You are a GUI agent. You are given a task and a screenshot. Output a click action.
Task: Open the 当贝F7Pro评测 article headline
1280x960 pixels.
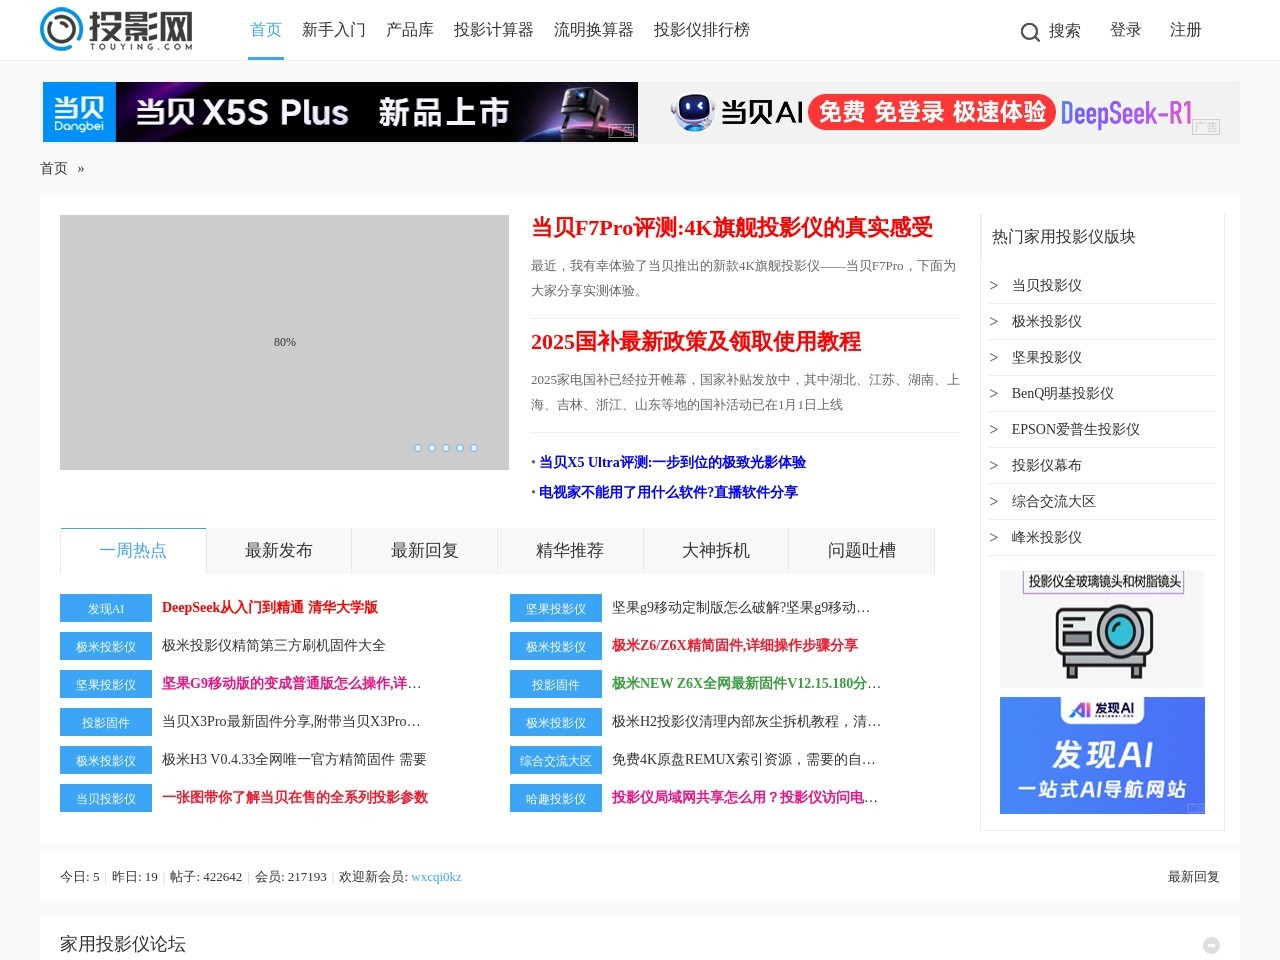point(731,228)
